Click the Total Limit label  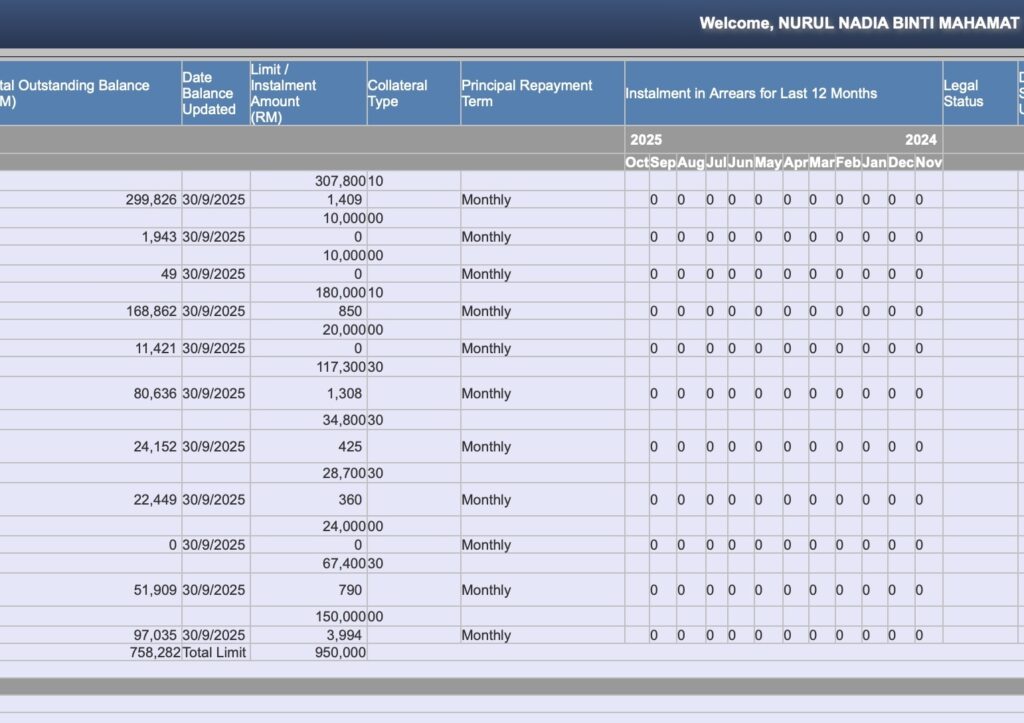pyautogui.click(x=214, y=652)
